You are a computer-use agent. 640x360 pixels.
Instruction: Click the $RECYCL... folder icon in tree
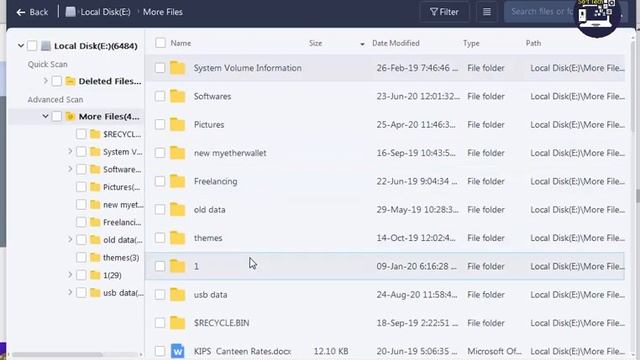tap(95, 134)
